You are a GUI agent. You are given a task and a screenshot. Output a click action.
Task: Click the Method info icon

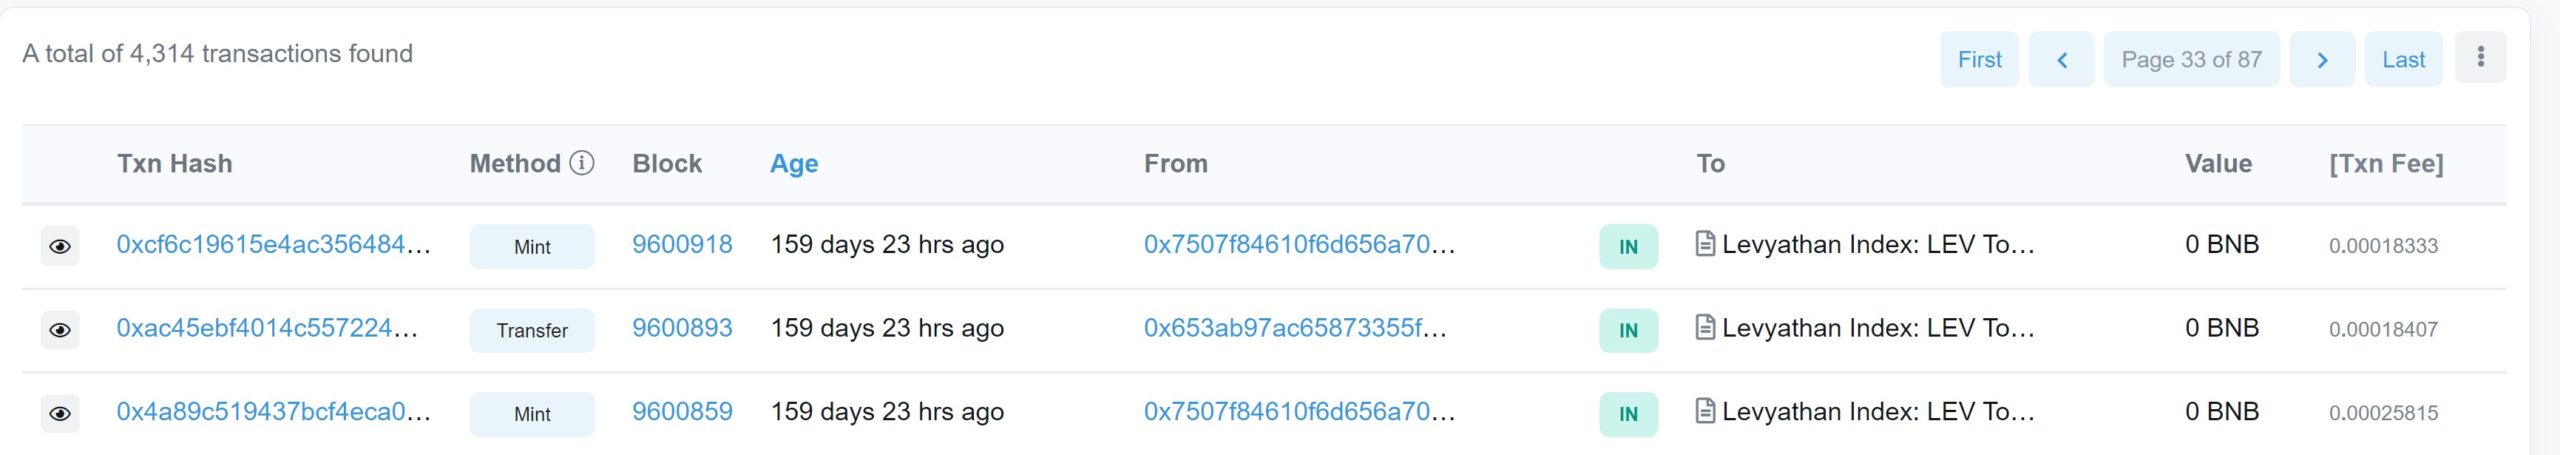click(x=582, y=163)
